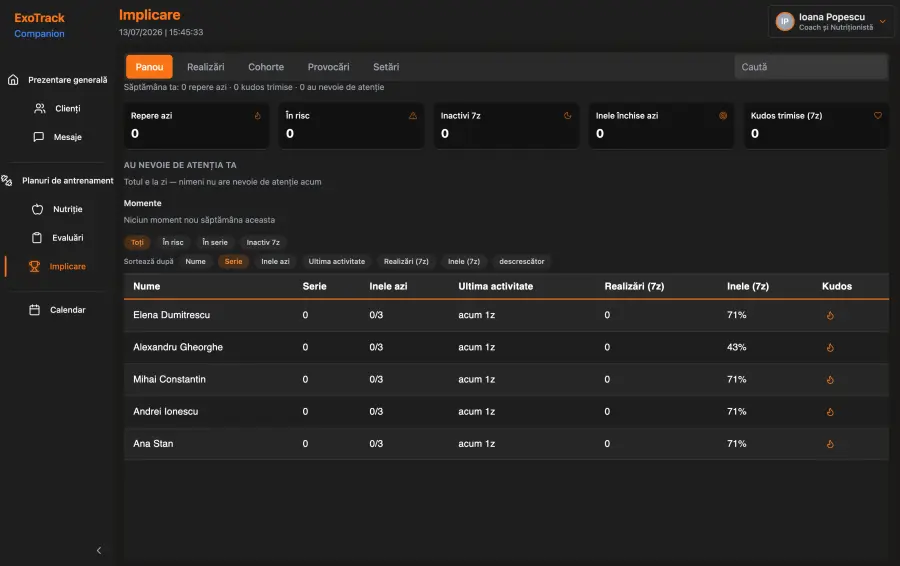Viewport: 900px width, 566px height.
Task: Give kudos to Mihai Constantin
Action: point(830,379)
